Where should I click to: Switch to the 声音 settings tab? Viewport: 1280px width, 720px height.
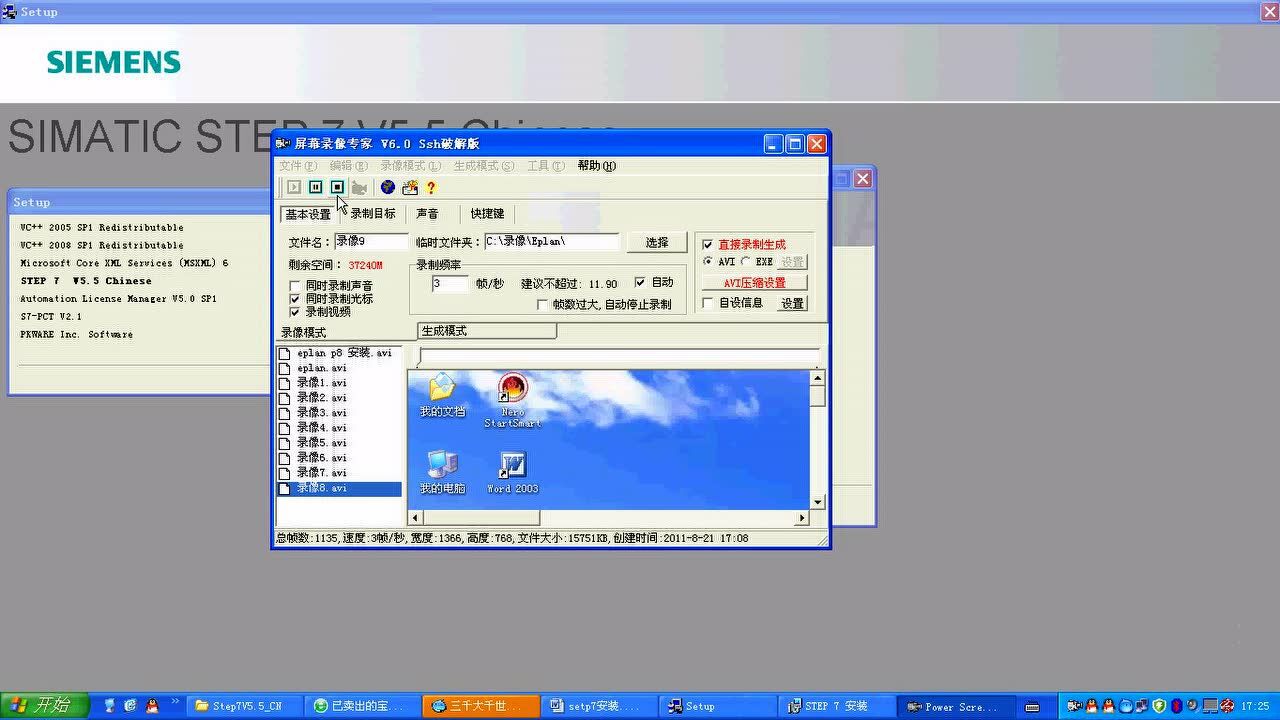pyautogui.click(x=428, y=213)
